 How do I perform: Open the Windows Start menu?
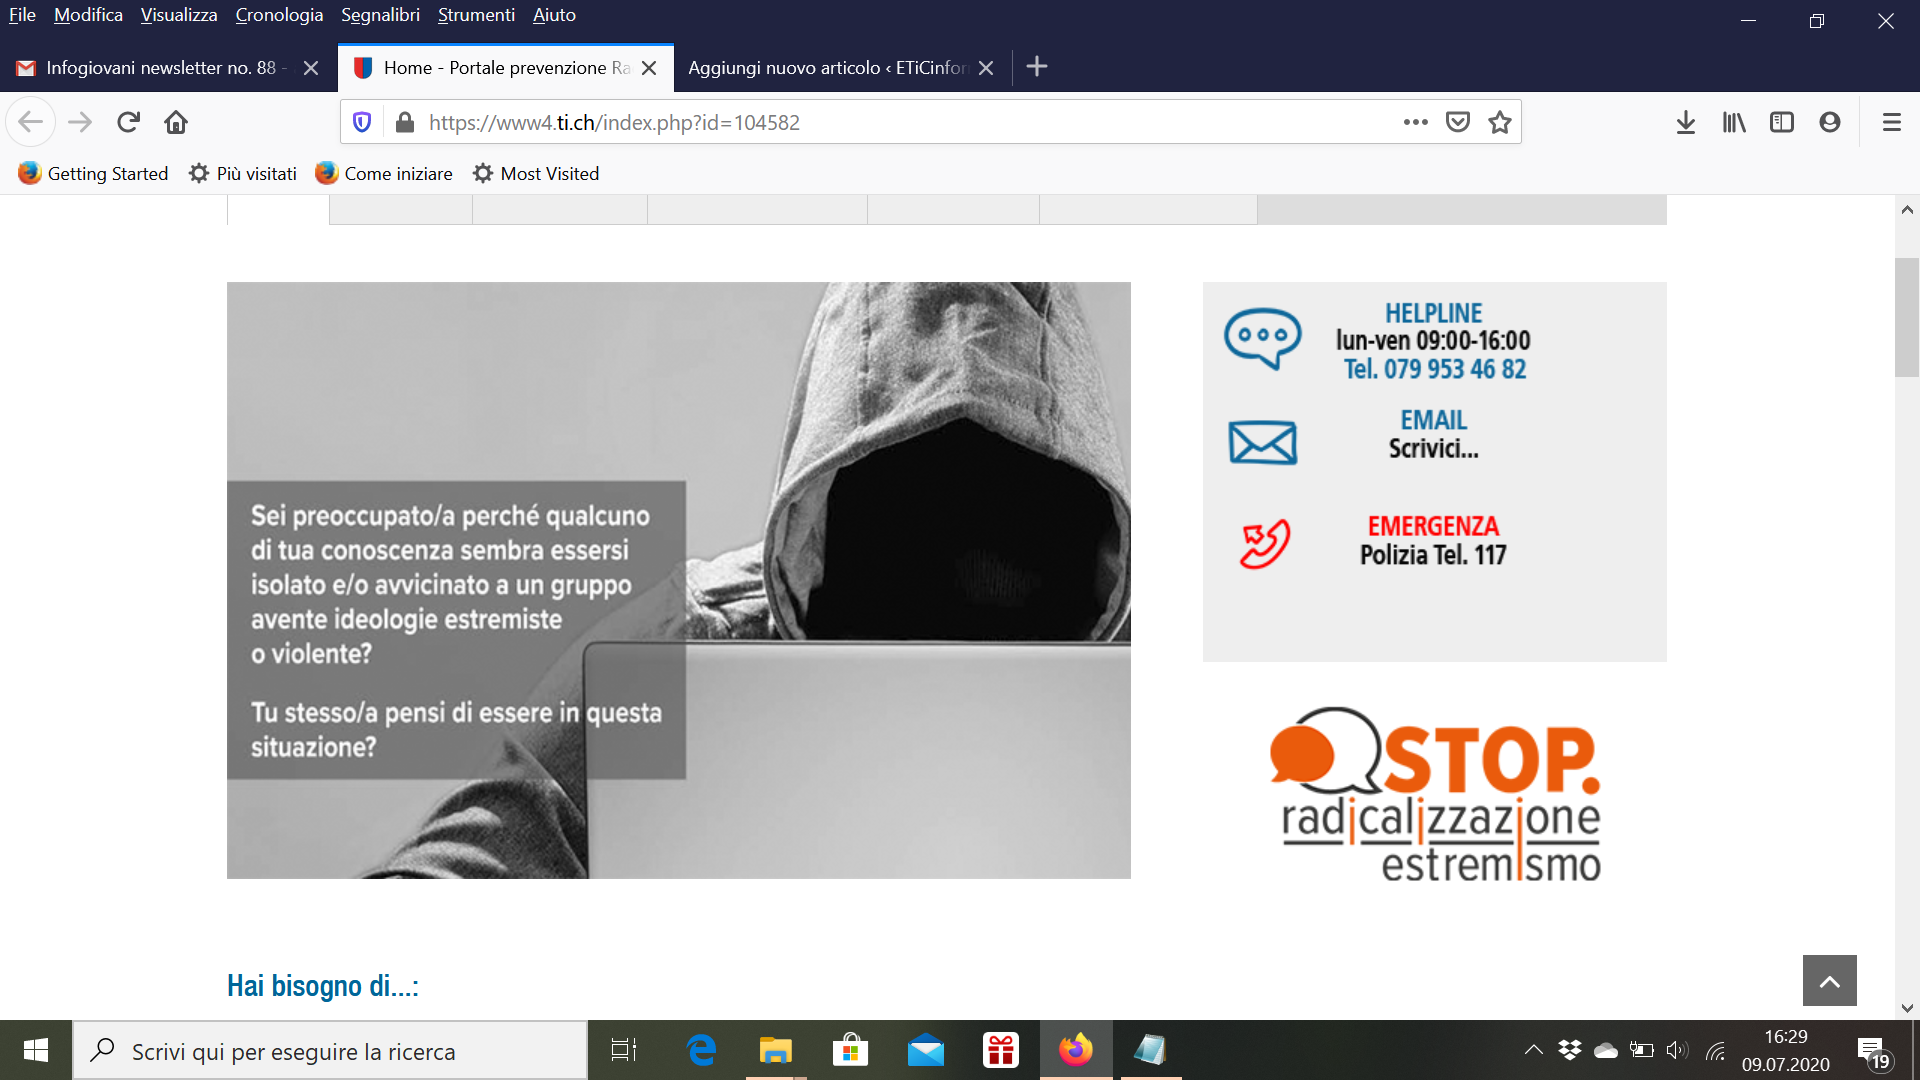(x=36, y=1050)
